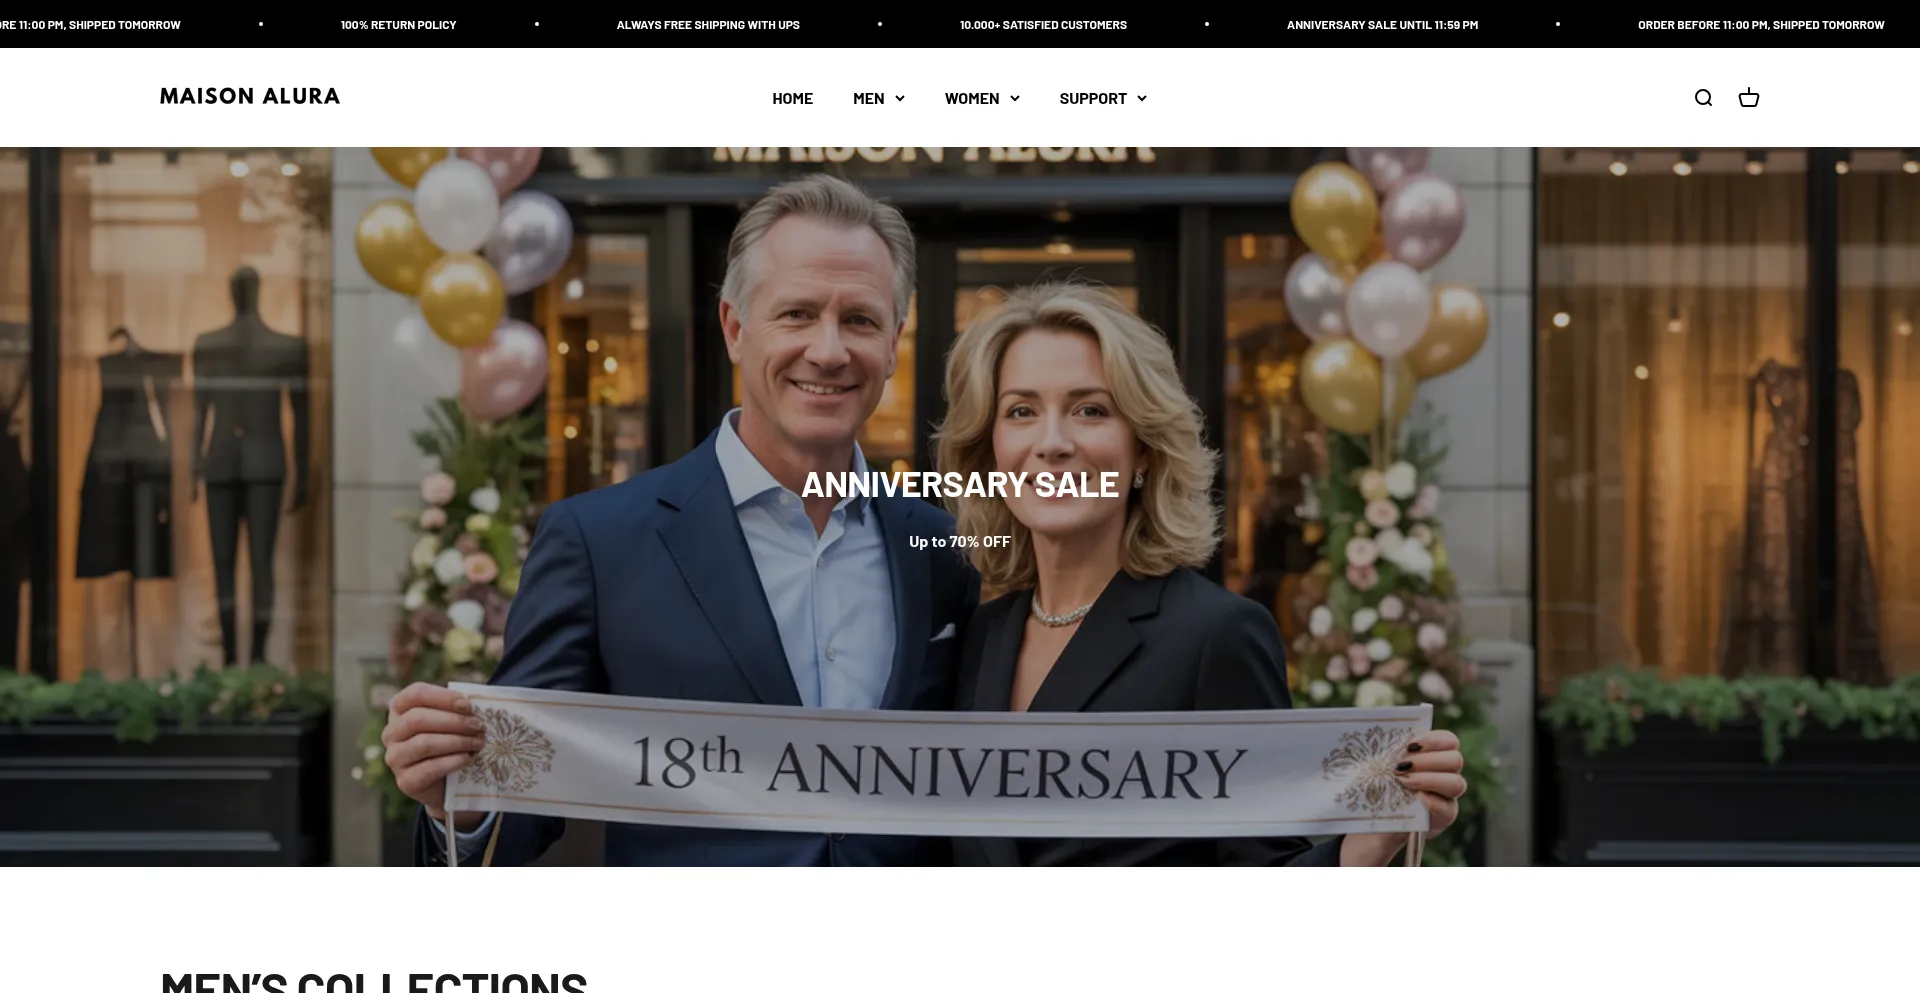This screenshot has width=1920, height=993.
Task: Expand the SUPPORT dropdown chevron
Action: click(x=1142, y=98)
